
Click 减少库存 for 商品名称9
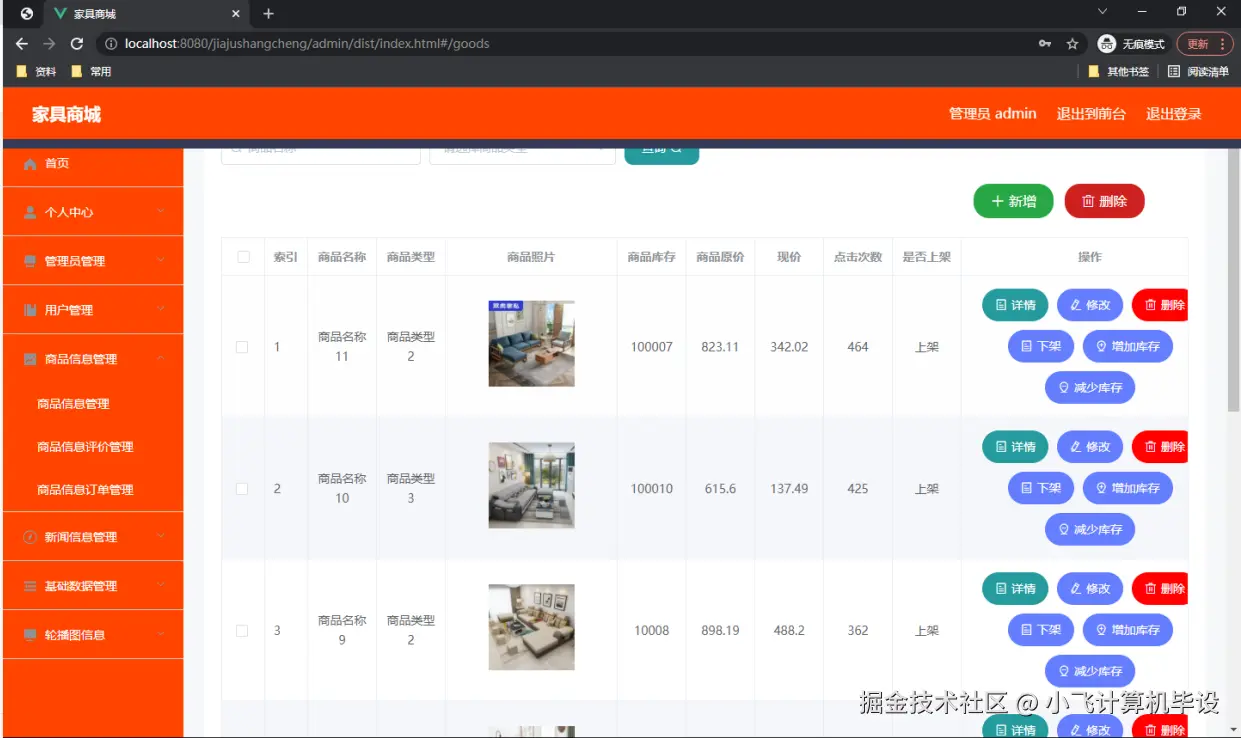click(x=1090, y=671)
